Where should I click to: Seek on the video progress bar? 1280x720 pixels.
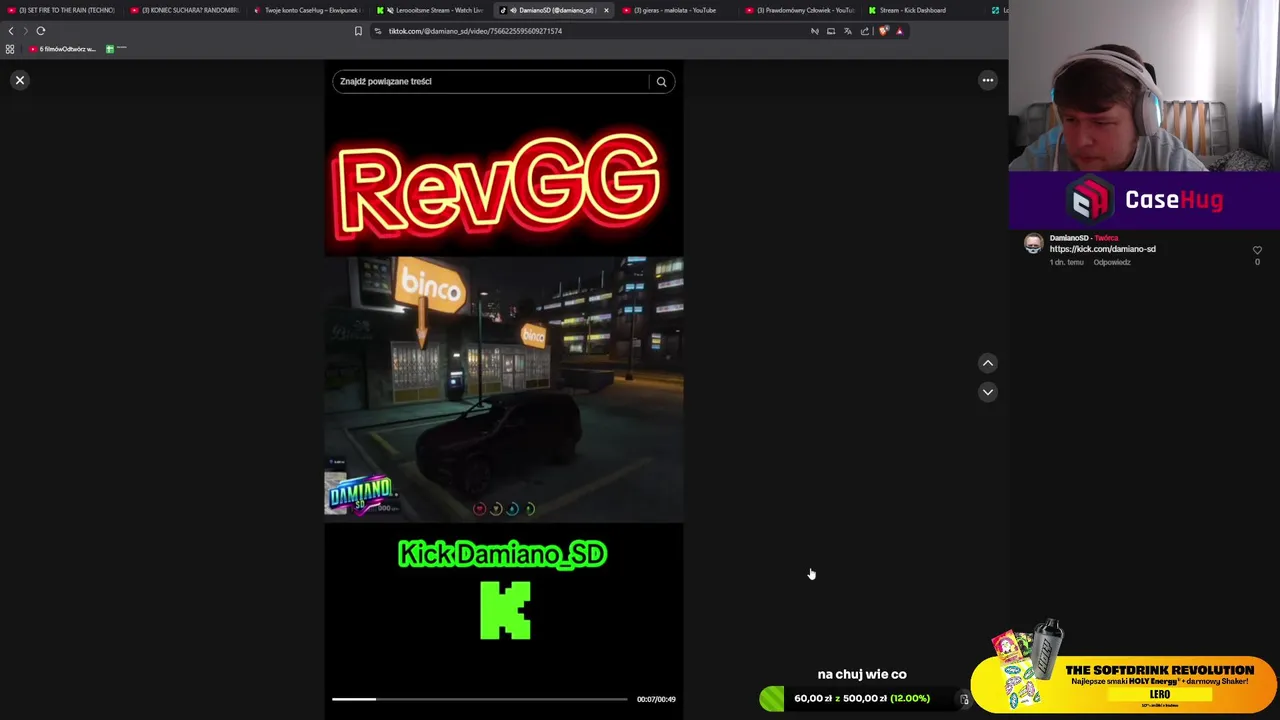(x=480, y=699)
